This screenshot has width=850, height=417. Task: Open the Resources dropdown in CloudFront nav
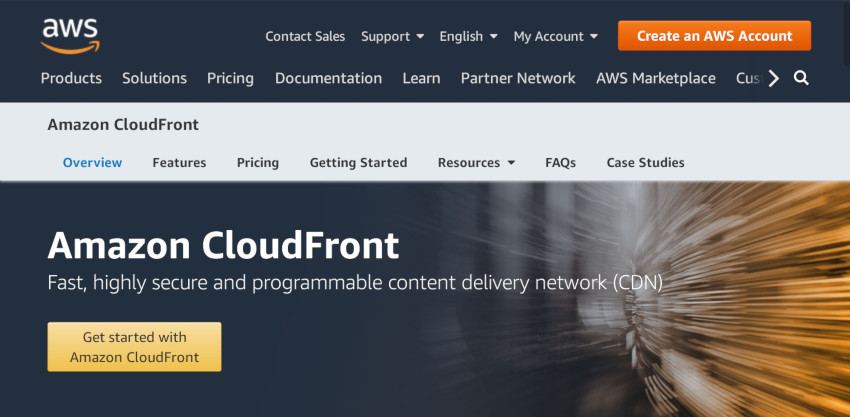(x=476, y=163)
